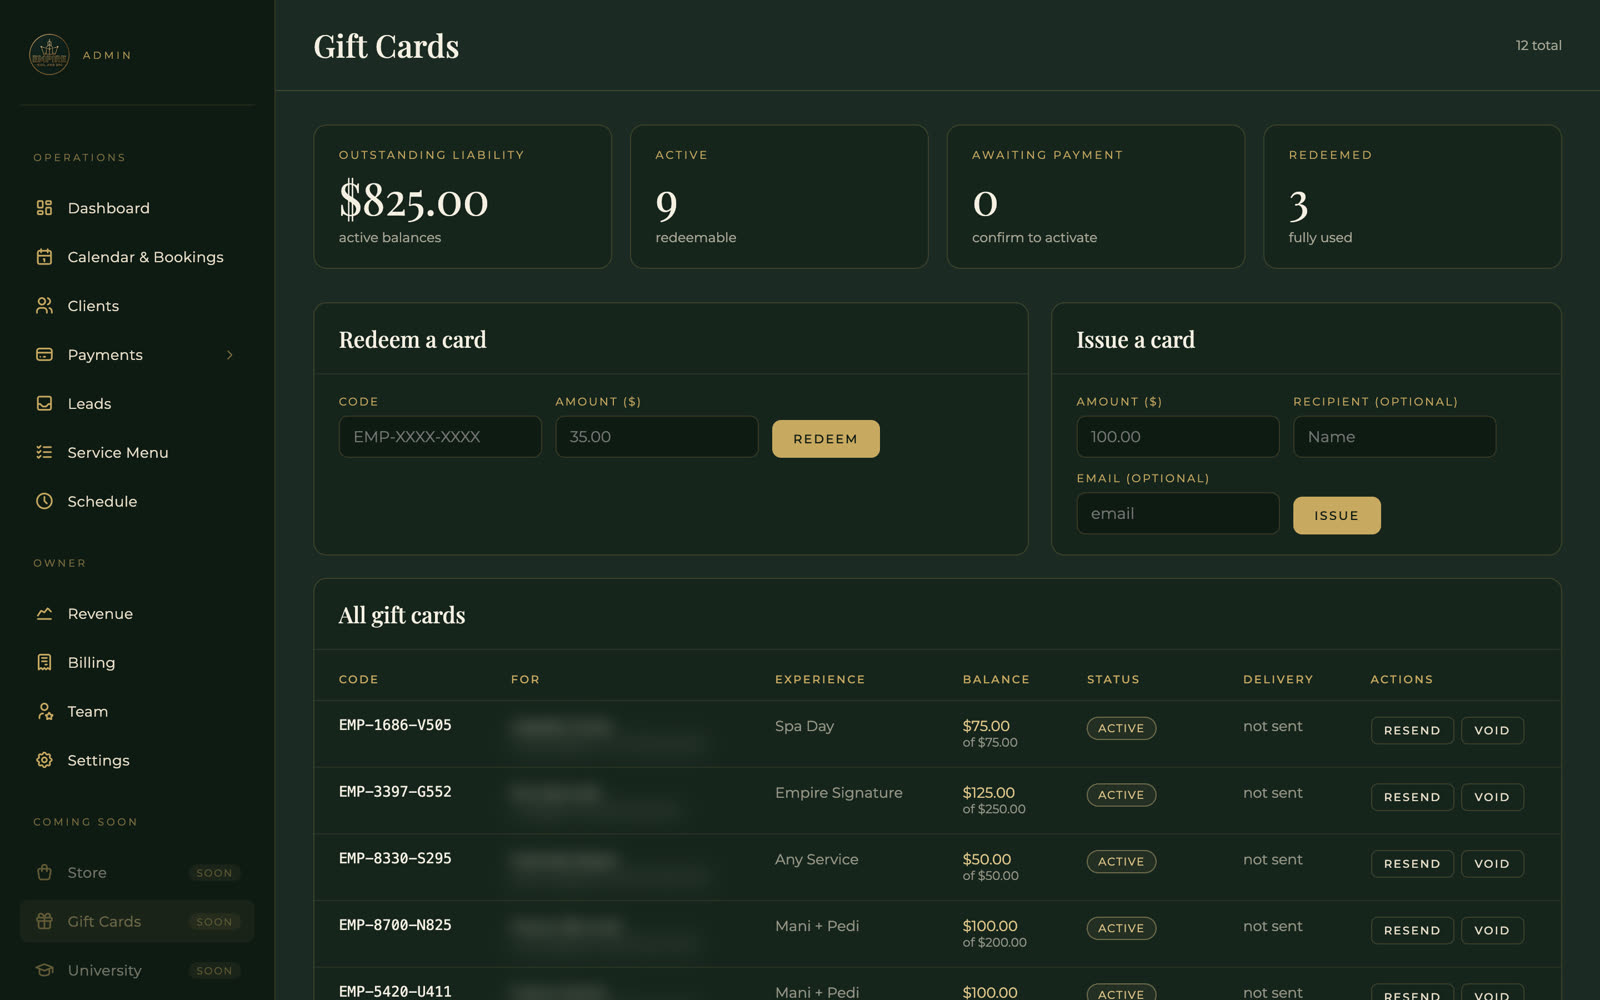Click the Leads inbox icon
The width and height of the screenshot is (1600, 1000).
(44, 404)
